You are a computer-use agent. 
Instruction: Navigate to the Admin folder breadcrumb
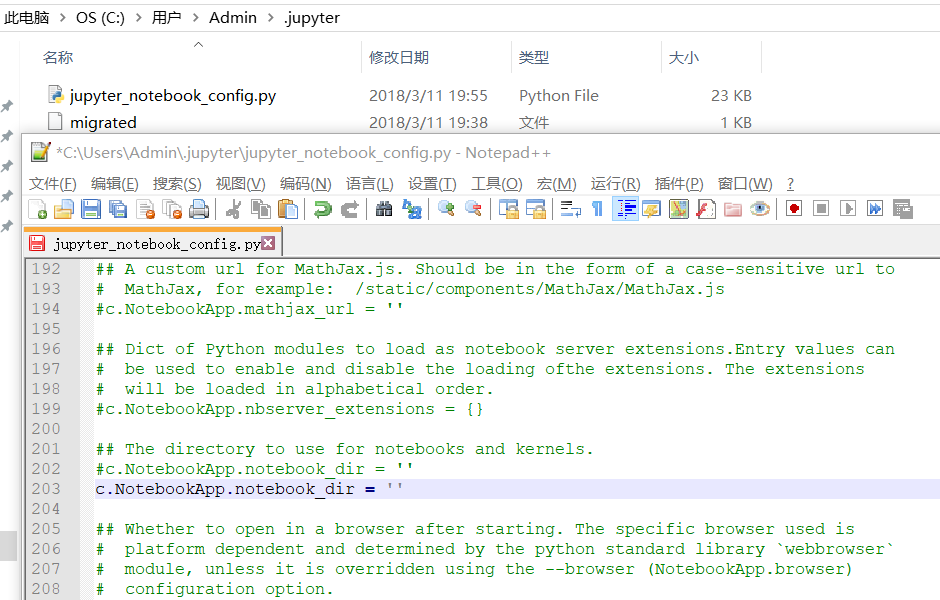coord(233,18)
